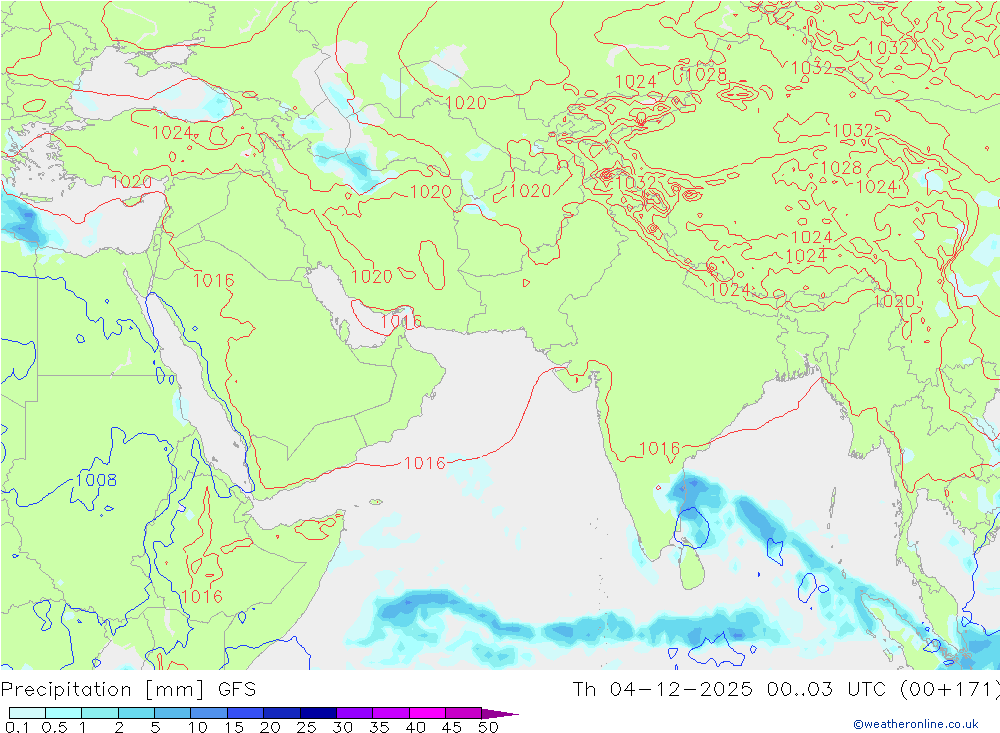Image resolution: width=1000 pixels, height=733 pixels.
Task: Click the '(00+171)' forecast hour text
Action: [950, 690]
